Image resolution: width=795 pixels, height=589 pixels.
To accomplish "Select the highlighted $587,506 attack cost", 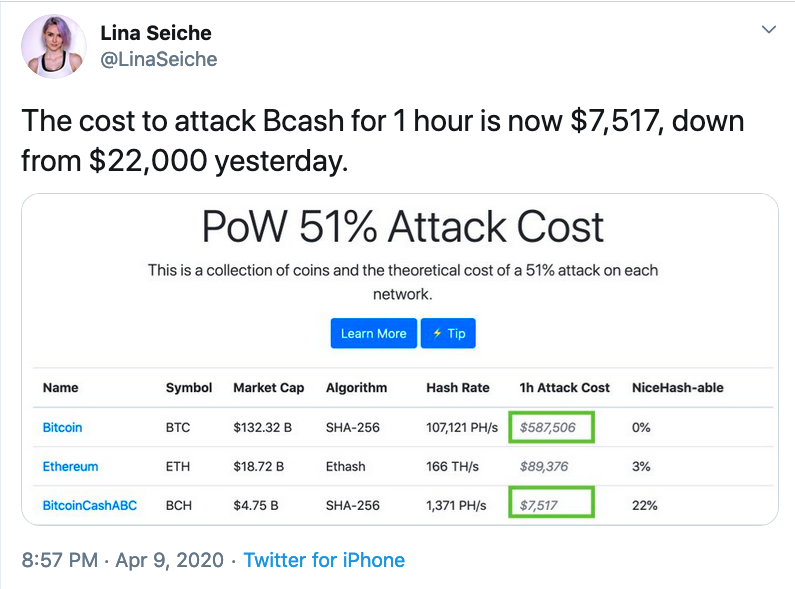I will [551, 427].
